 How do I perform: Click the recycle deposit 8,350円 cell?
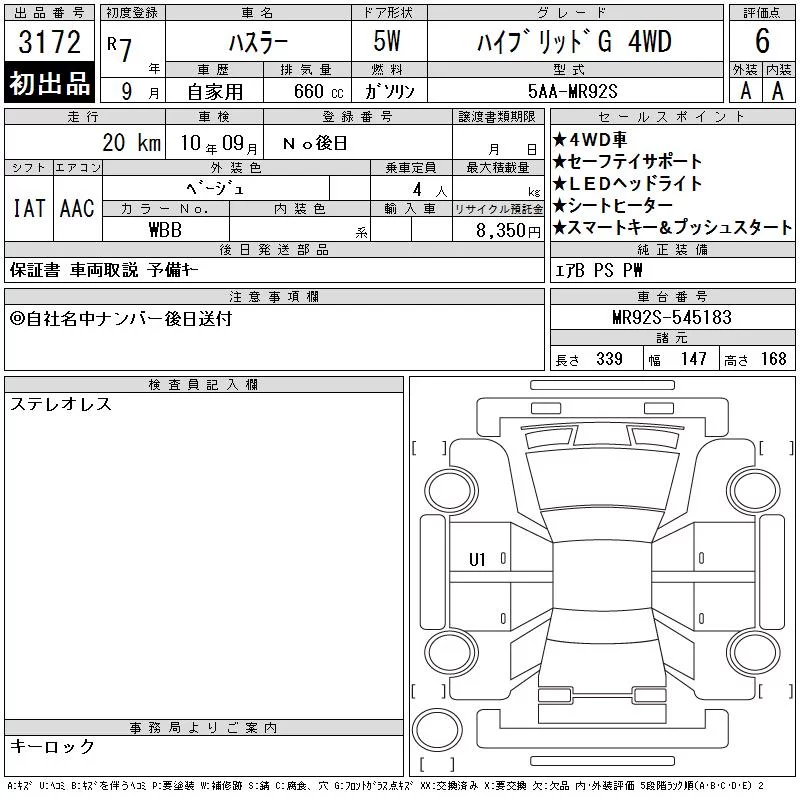point(498,230)
